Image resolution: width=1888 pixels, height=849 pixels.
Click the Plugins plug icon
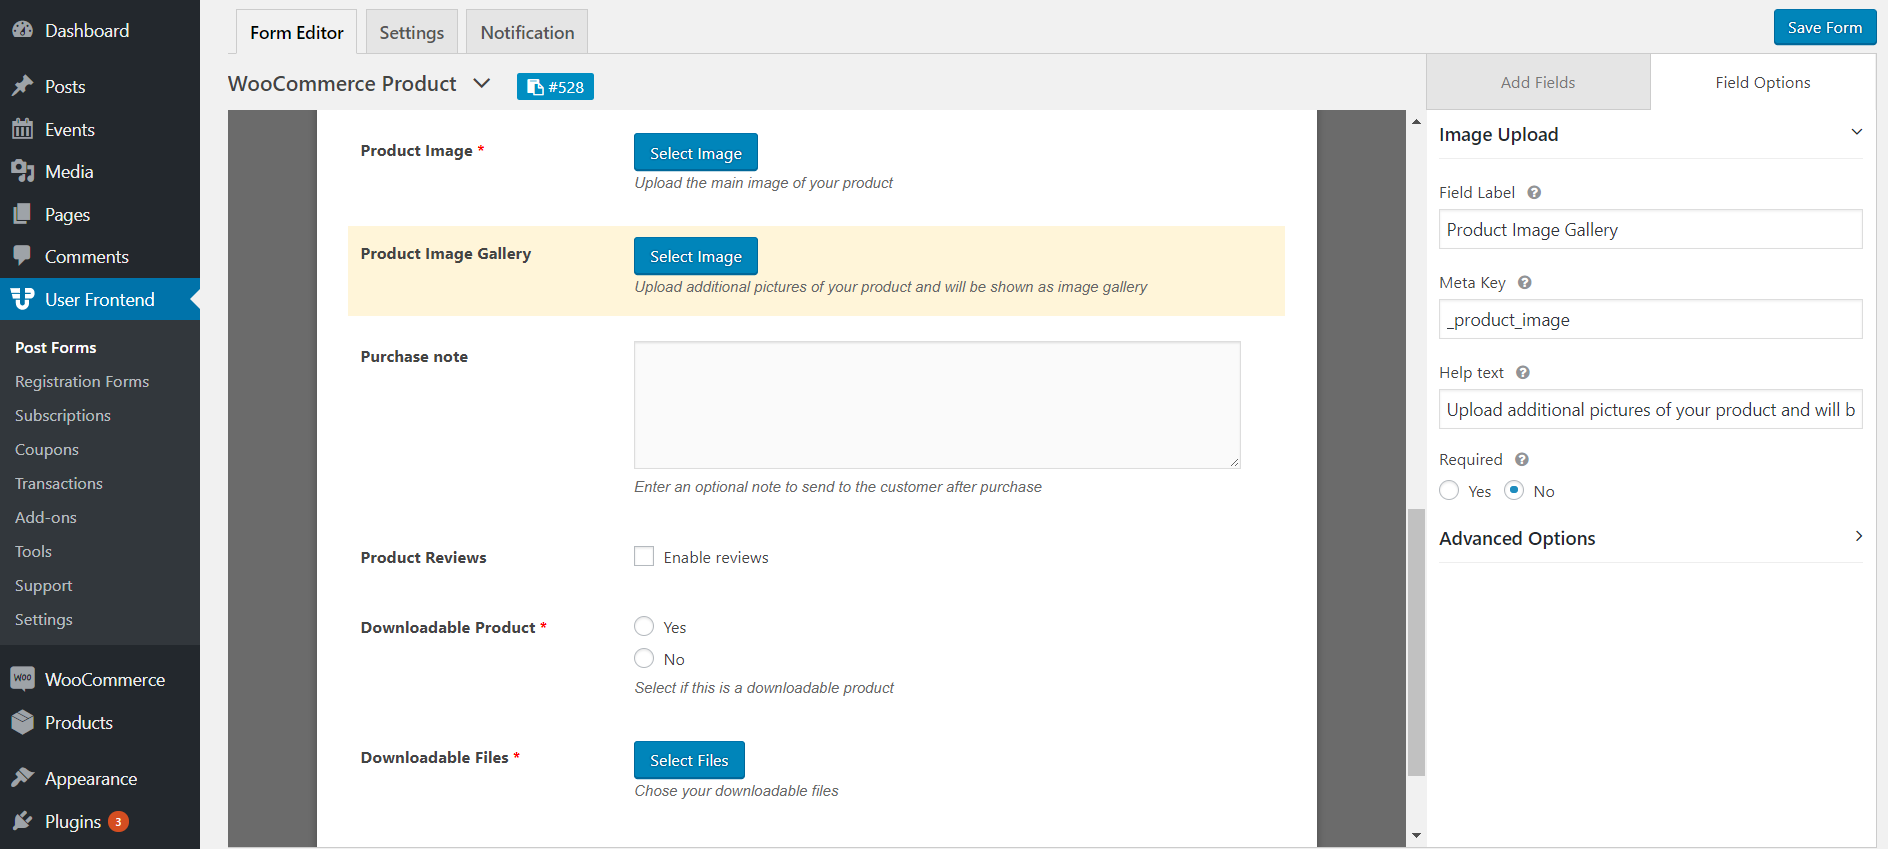coord(22,821)
